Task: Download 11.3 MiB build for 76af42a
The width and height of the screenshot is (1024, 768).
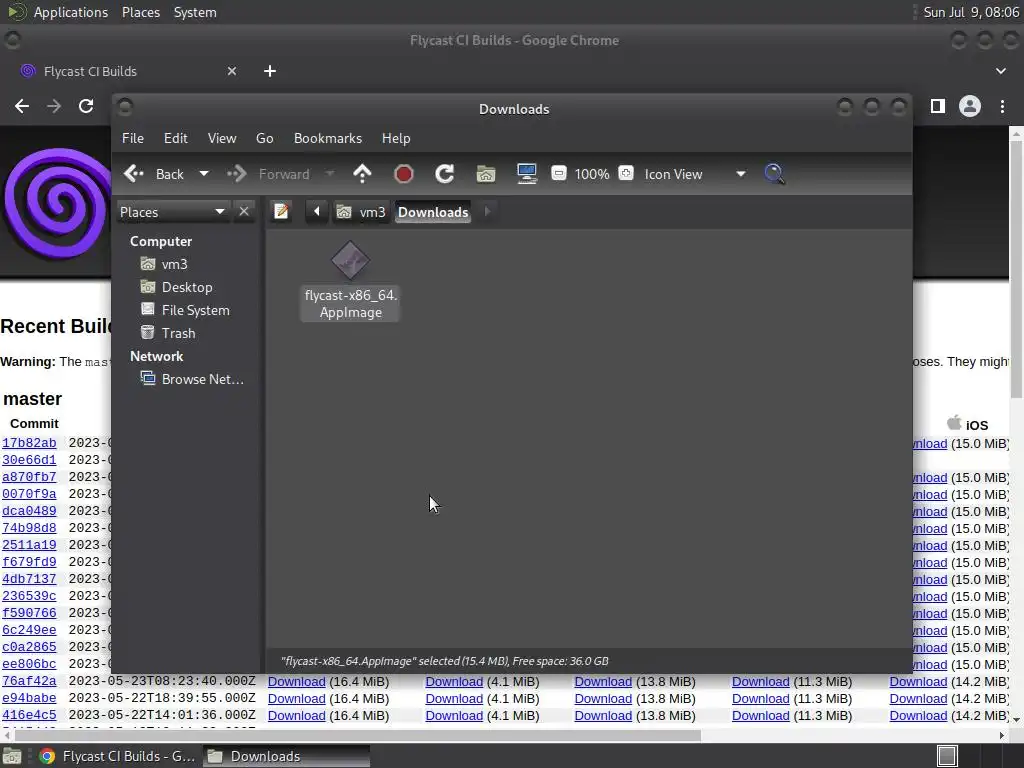Action: (x=760, y=681)
